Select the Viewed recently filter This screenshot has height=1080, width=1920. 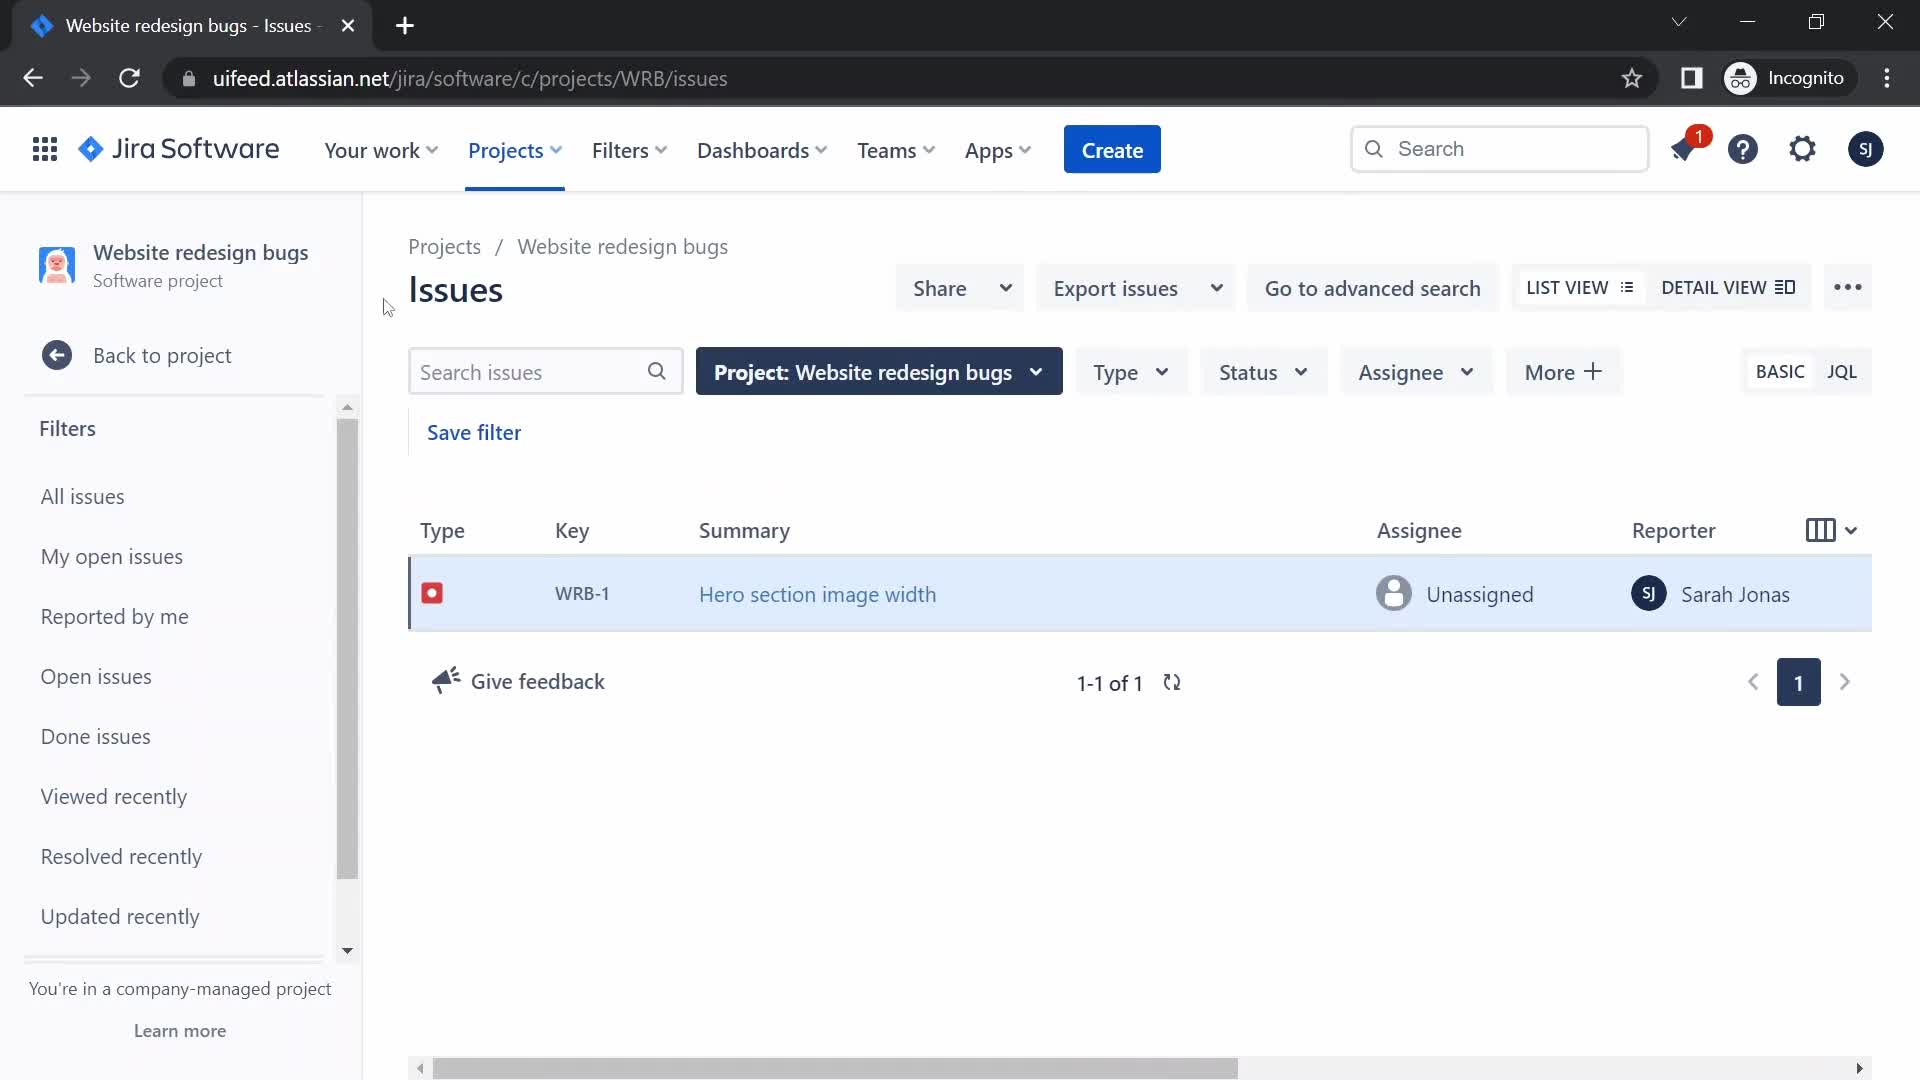114,796
